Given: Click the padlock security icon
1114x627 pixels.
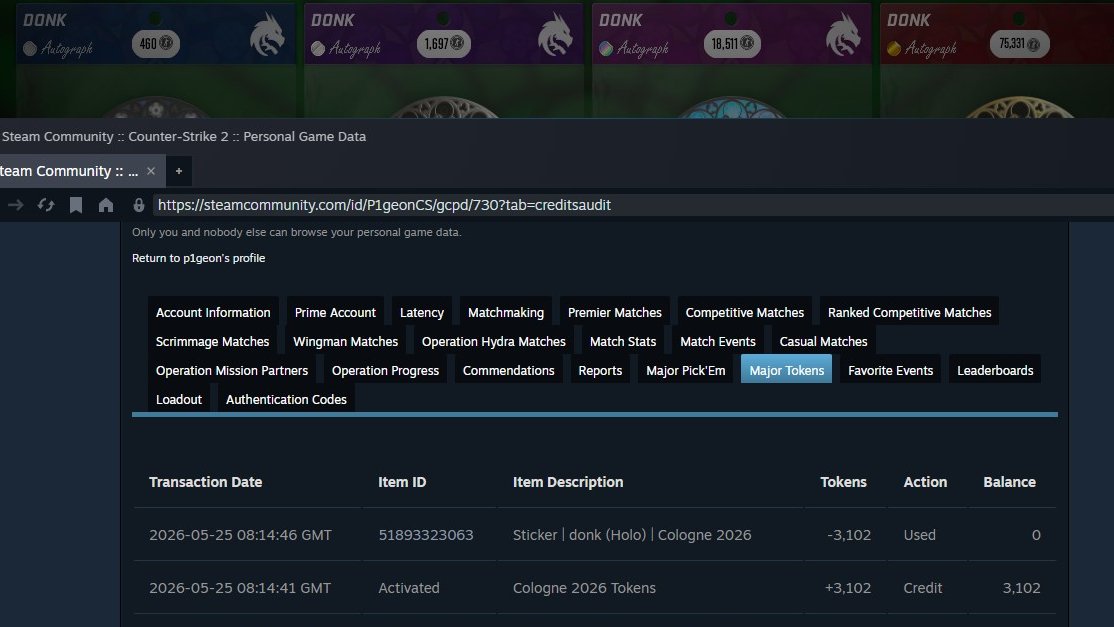Looking at the screenshot, I should point(139,205).
